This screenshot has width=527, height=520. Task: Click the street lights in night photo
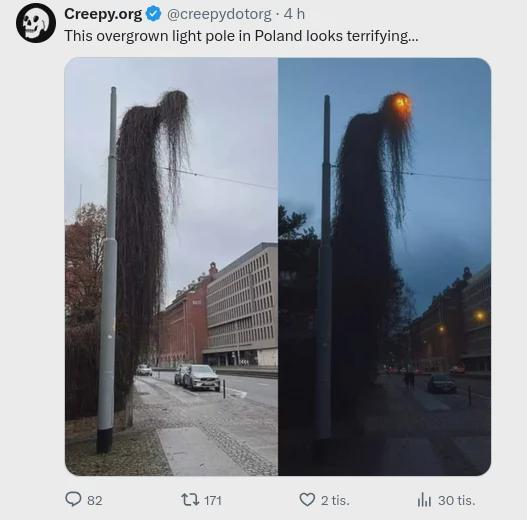pyautogui.click(x=460, y=322)
